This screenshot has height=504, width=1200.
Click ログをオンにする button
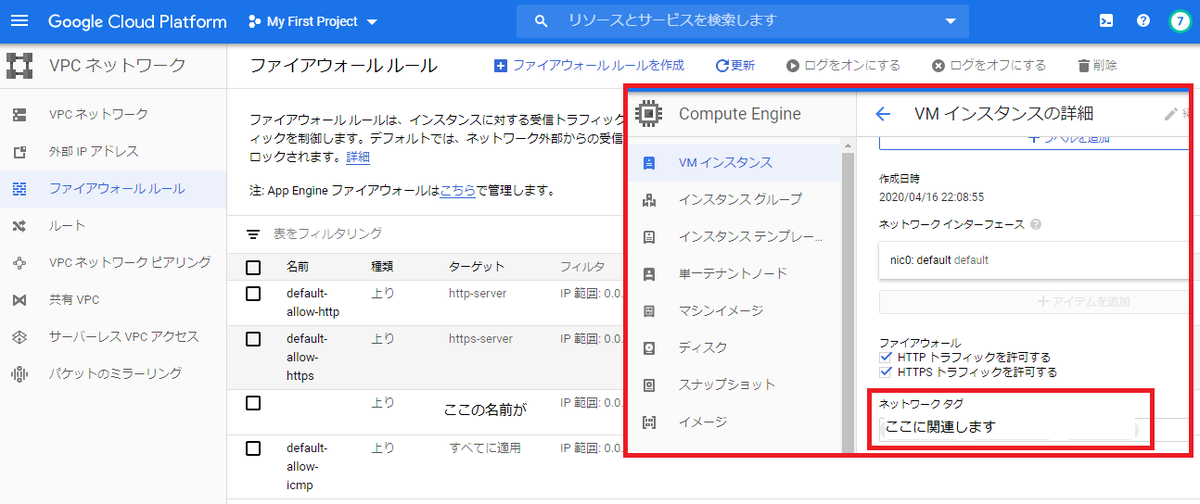tap(843, 65)
